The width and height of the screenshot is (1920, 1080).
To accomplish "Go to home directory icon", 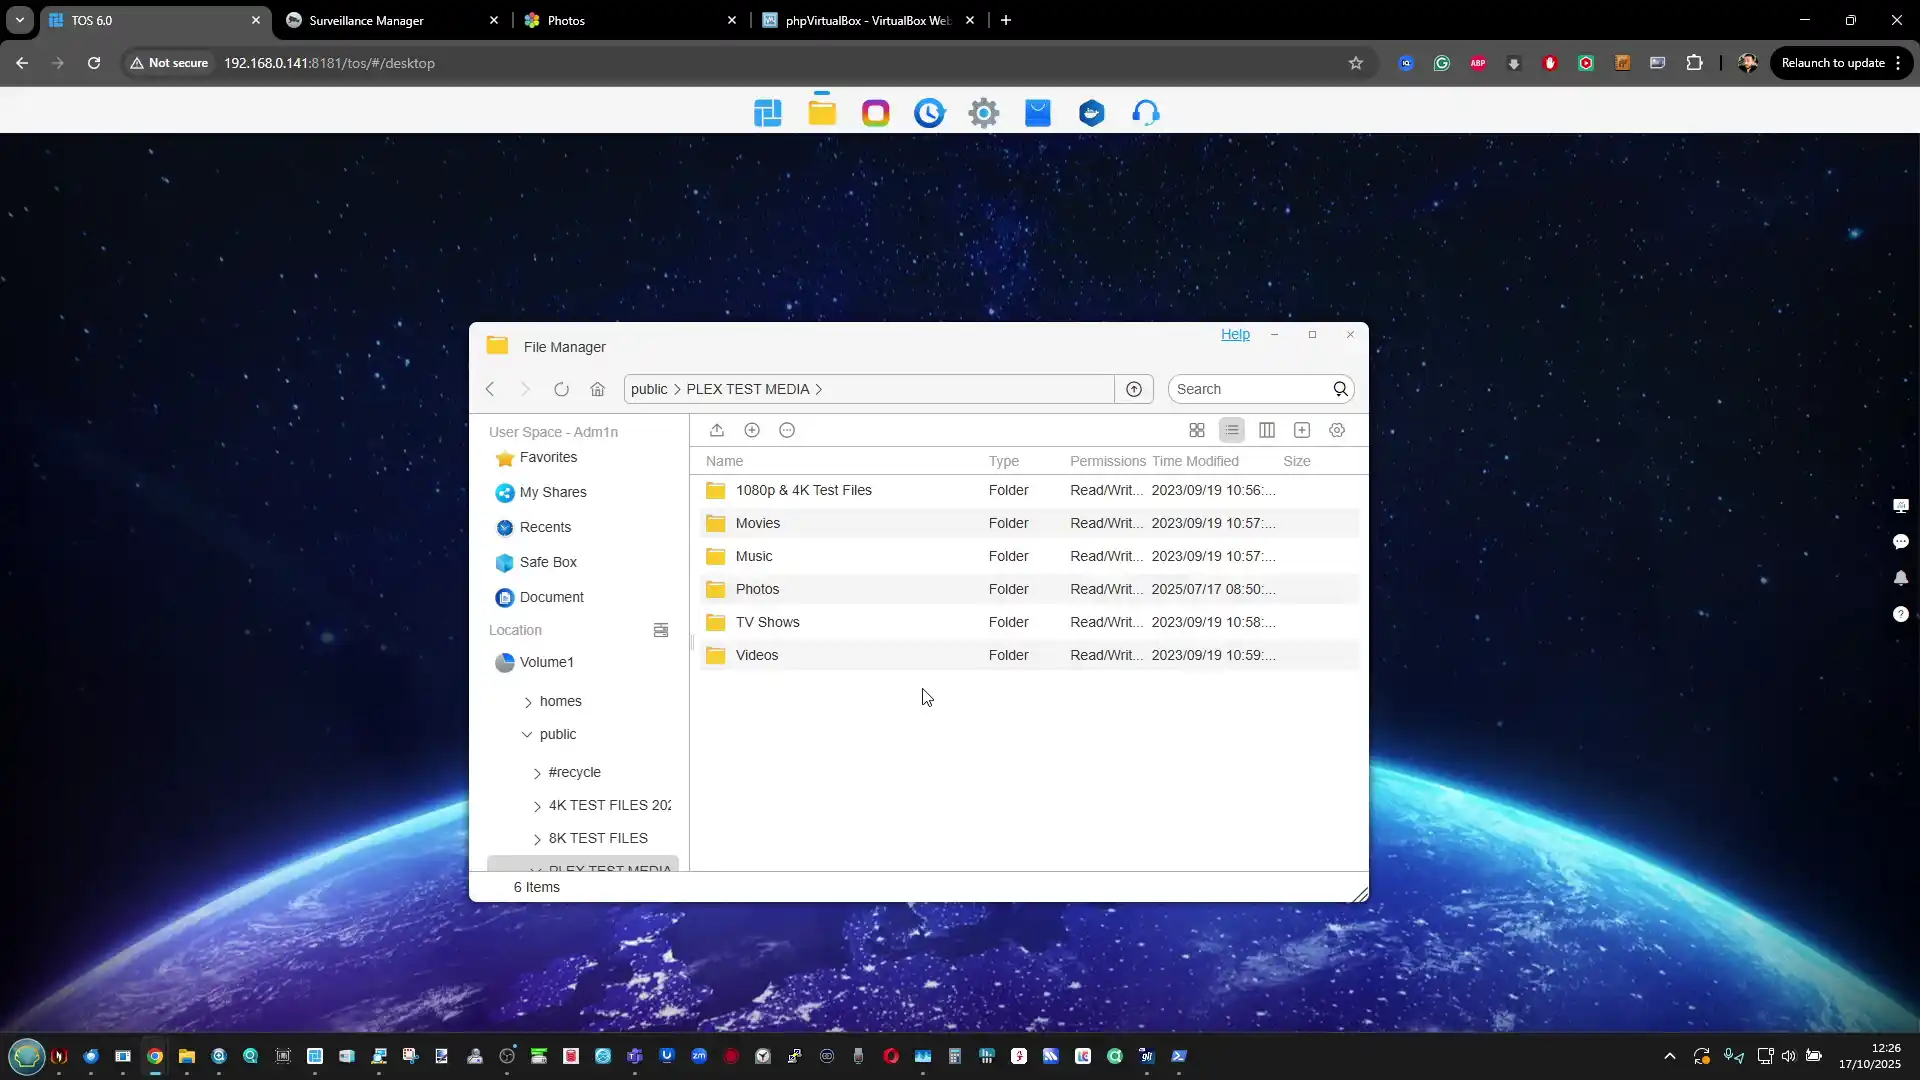I will click(597, 389).
